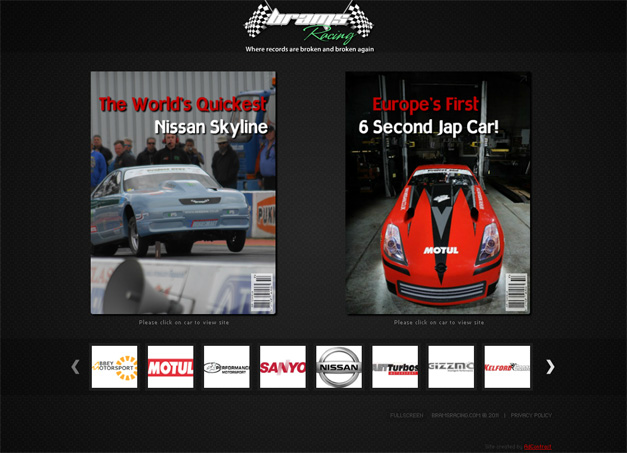The width and height of the screenshot is (627, 453).
Task: Click the 'The World's Quickest' red headline
Action: 183,104
